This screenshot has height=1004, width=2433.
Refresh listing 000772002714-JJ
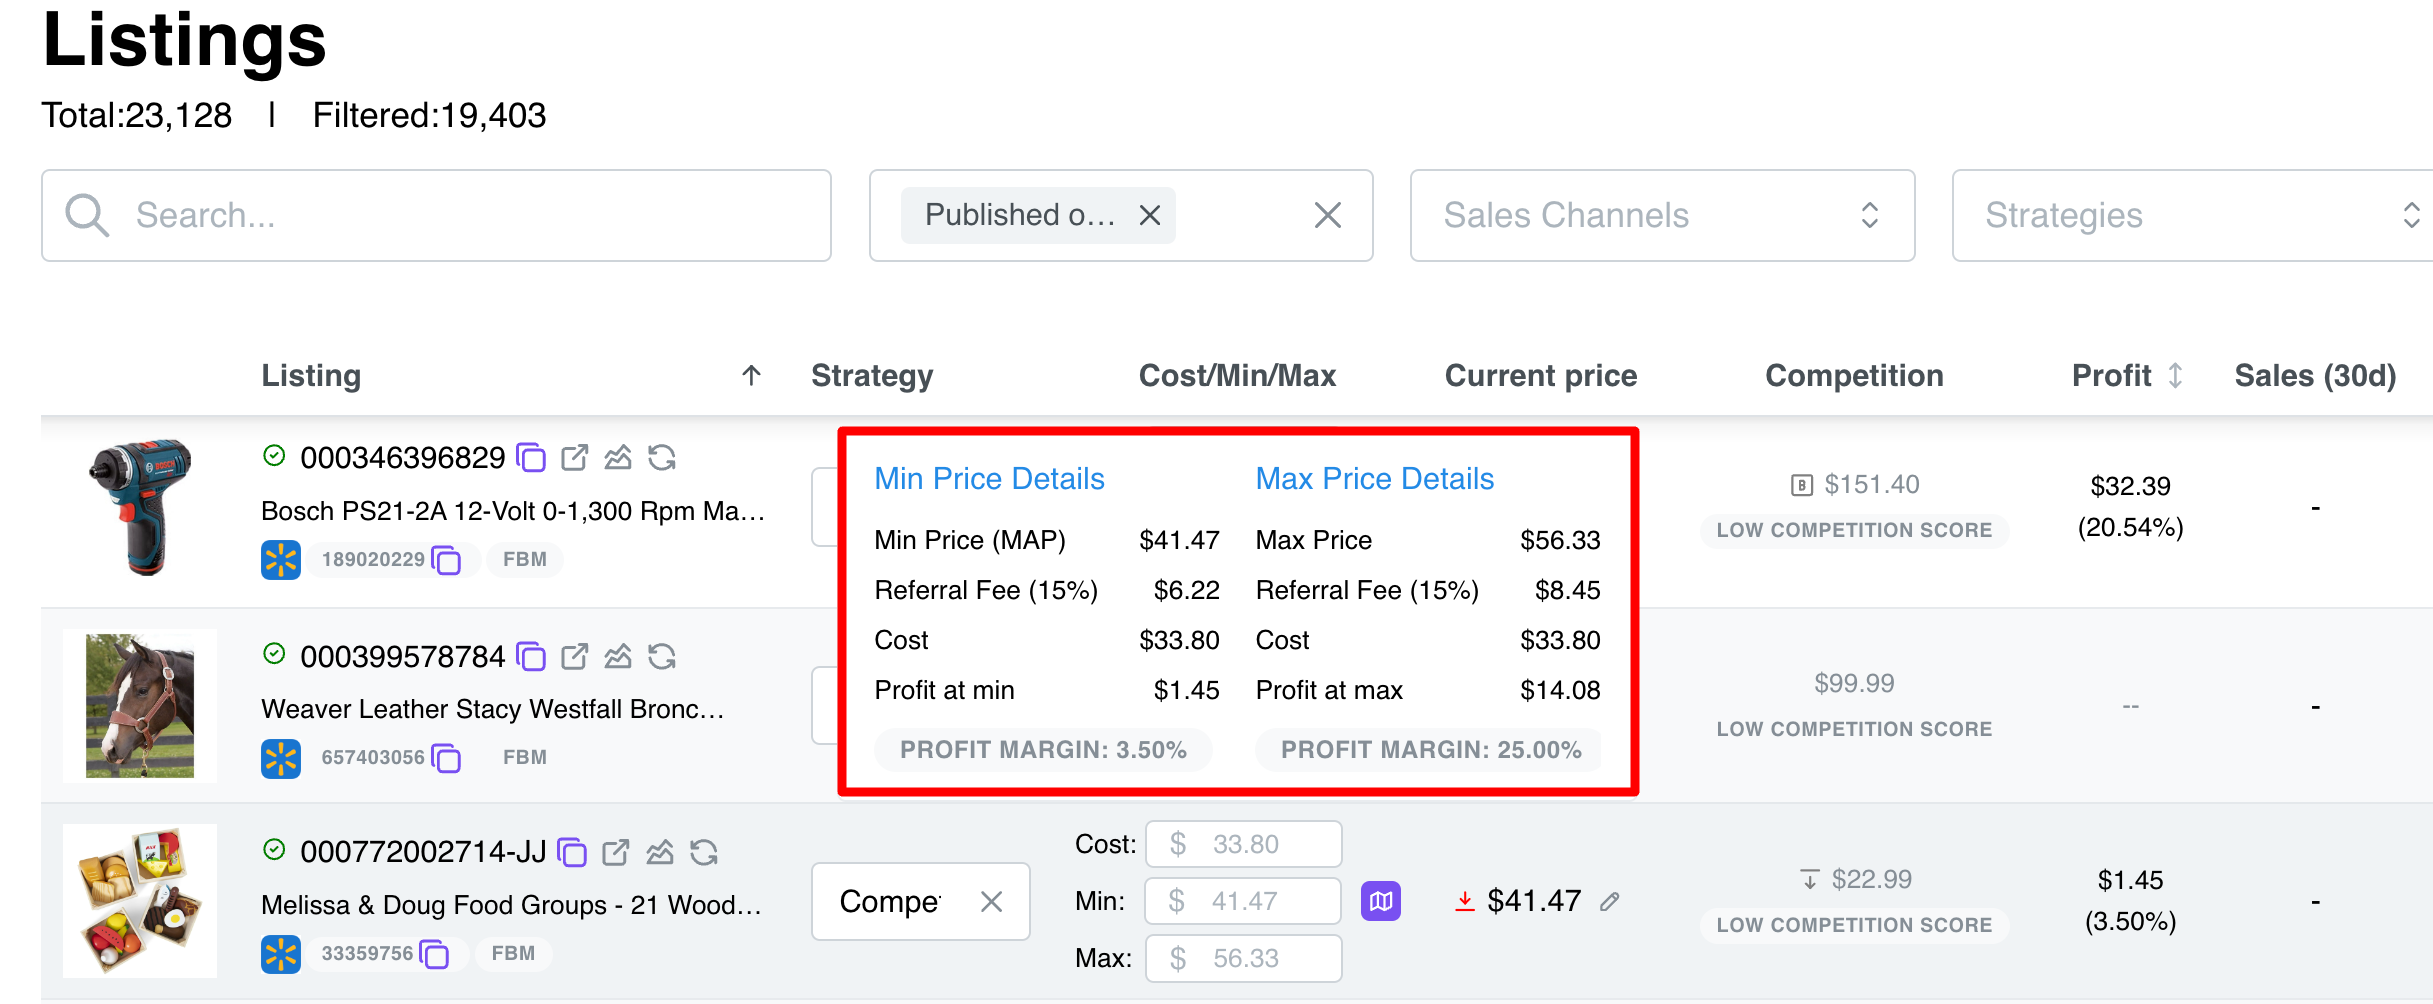(704, 852)
